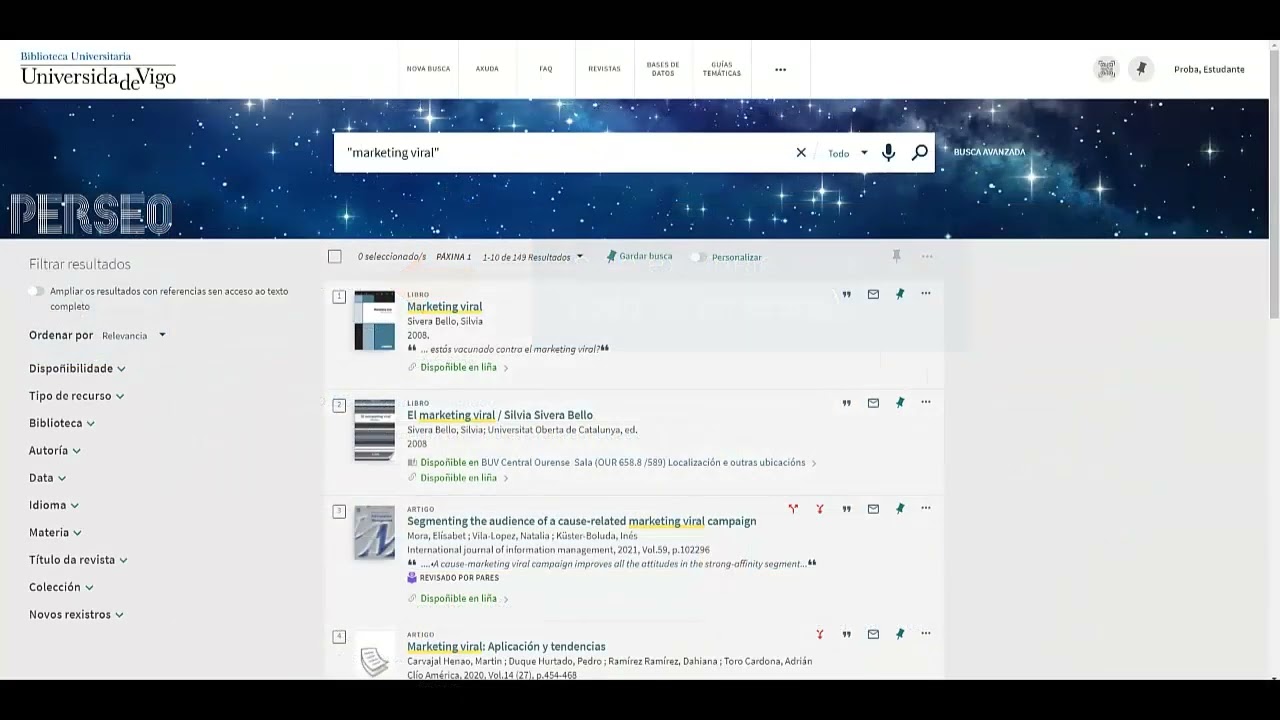1280x720 pixels.
Task: Cite the Aplicación y tendencias article
Action: 846,634
